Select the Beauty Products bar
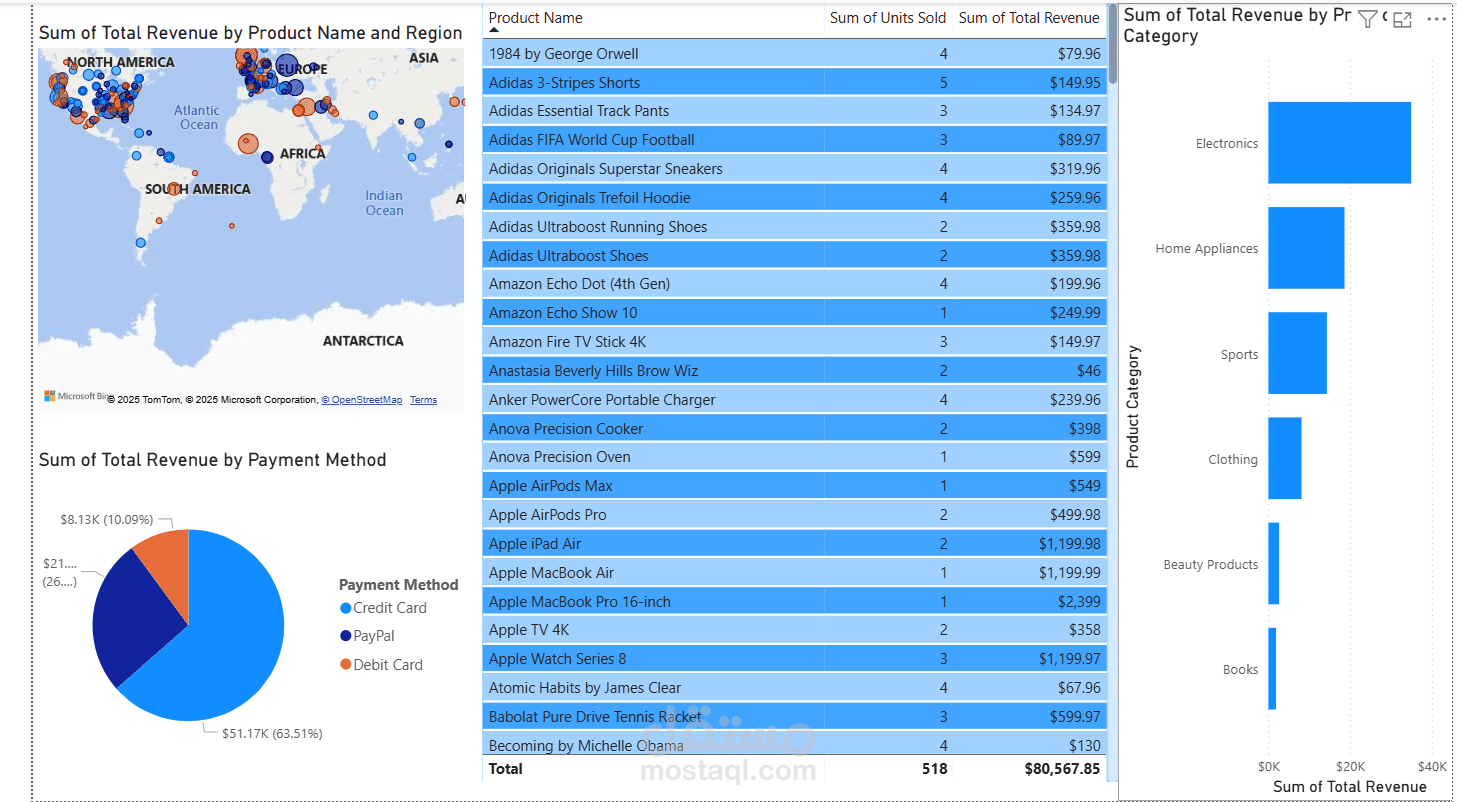This screenshot has width=1457, height=802. (x=1273, y=563)
